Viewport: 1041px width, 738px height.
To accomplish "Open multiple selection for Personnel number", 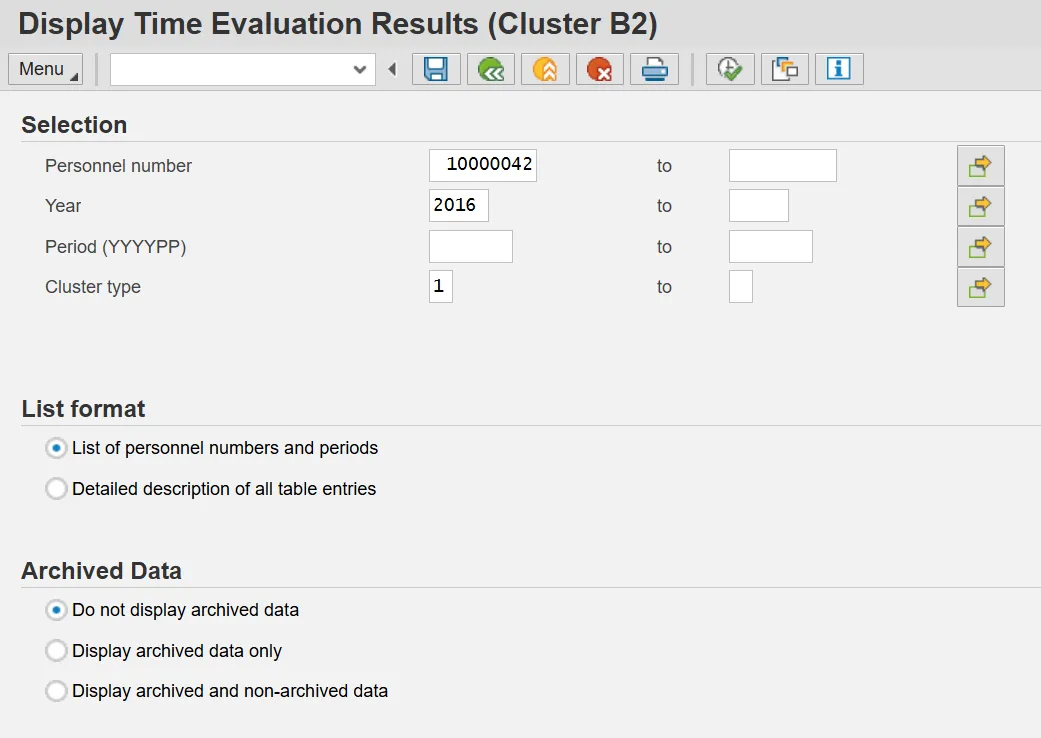I will point(980,166).
